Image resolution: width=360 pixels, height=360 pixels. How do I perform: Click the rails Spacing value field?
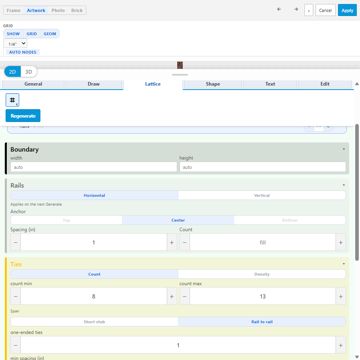coord(94,242)
